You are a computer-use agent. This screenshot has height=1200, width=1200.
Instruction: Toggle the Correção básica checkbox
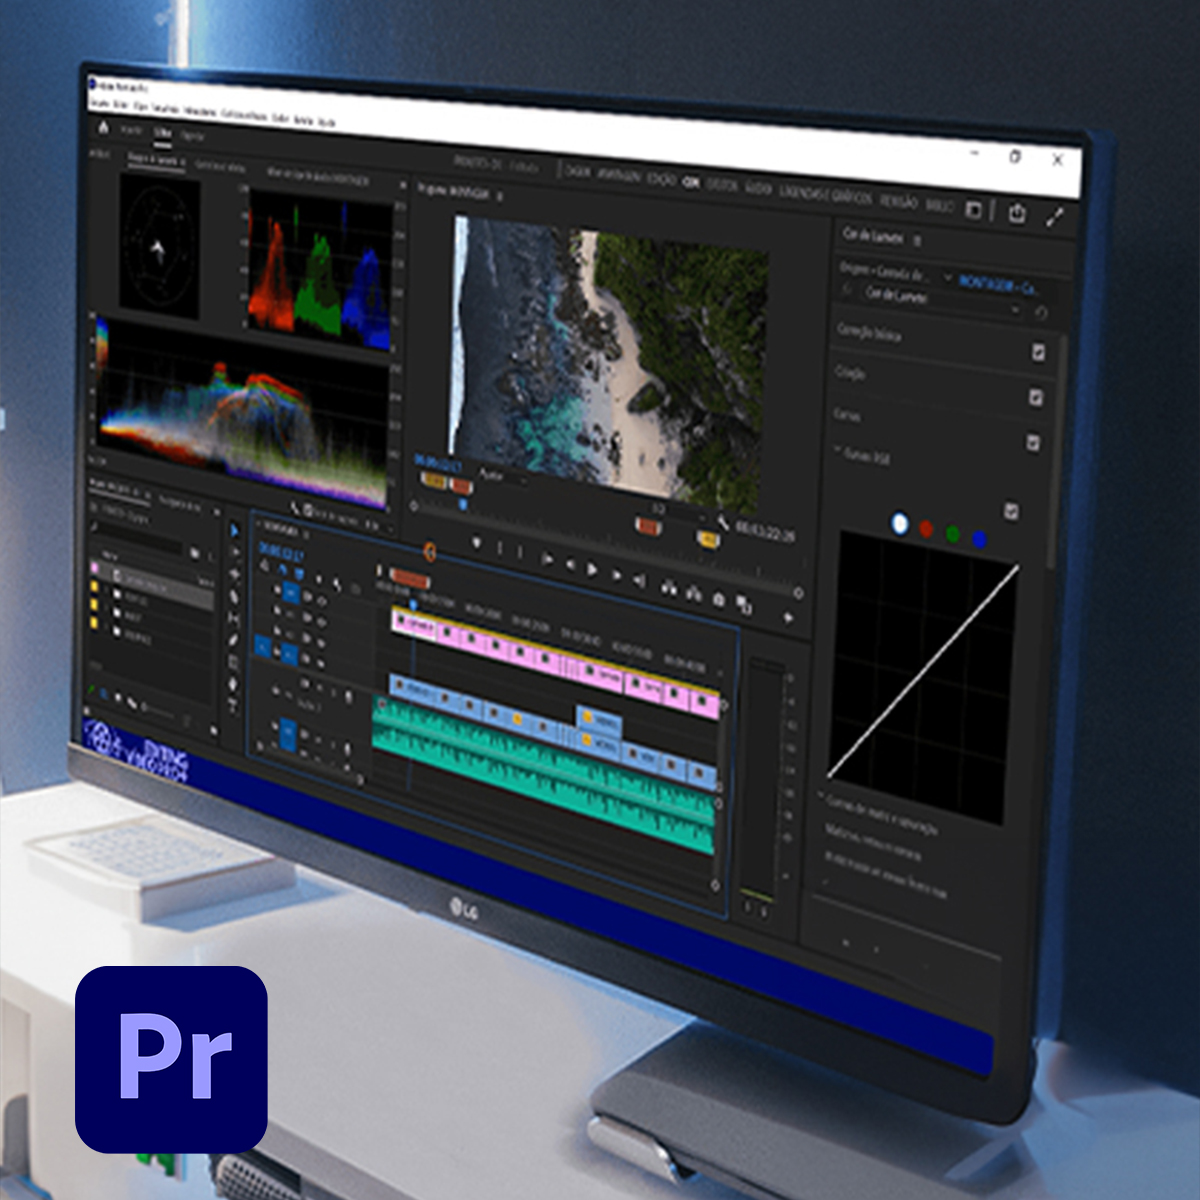1038,352
